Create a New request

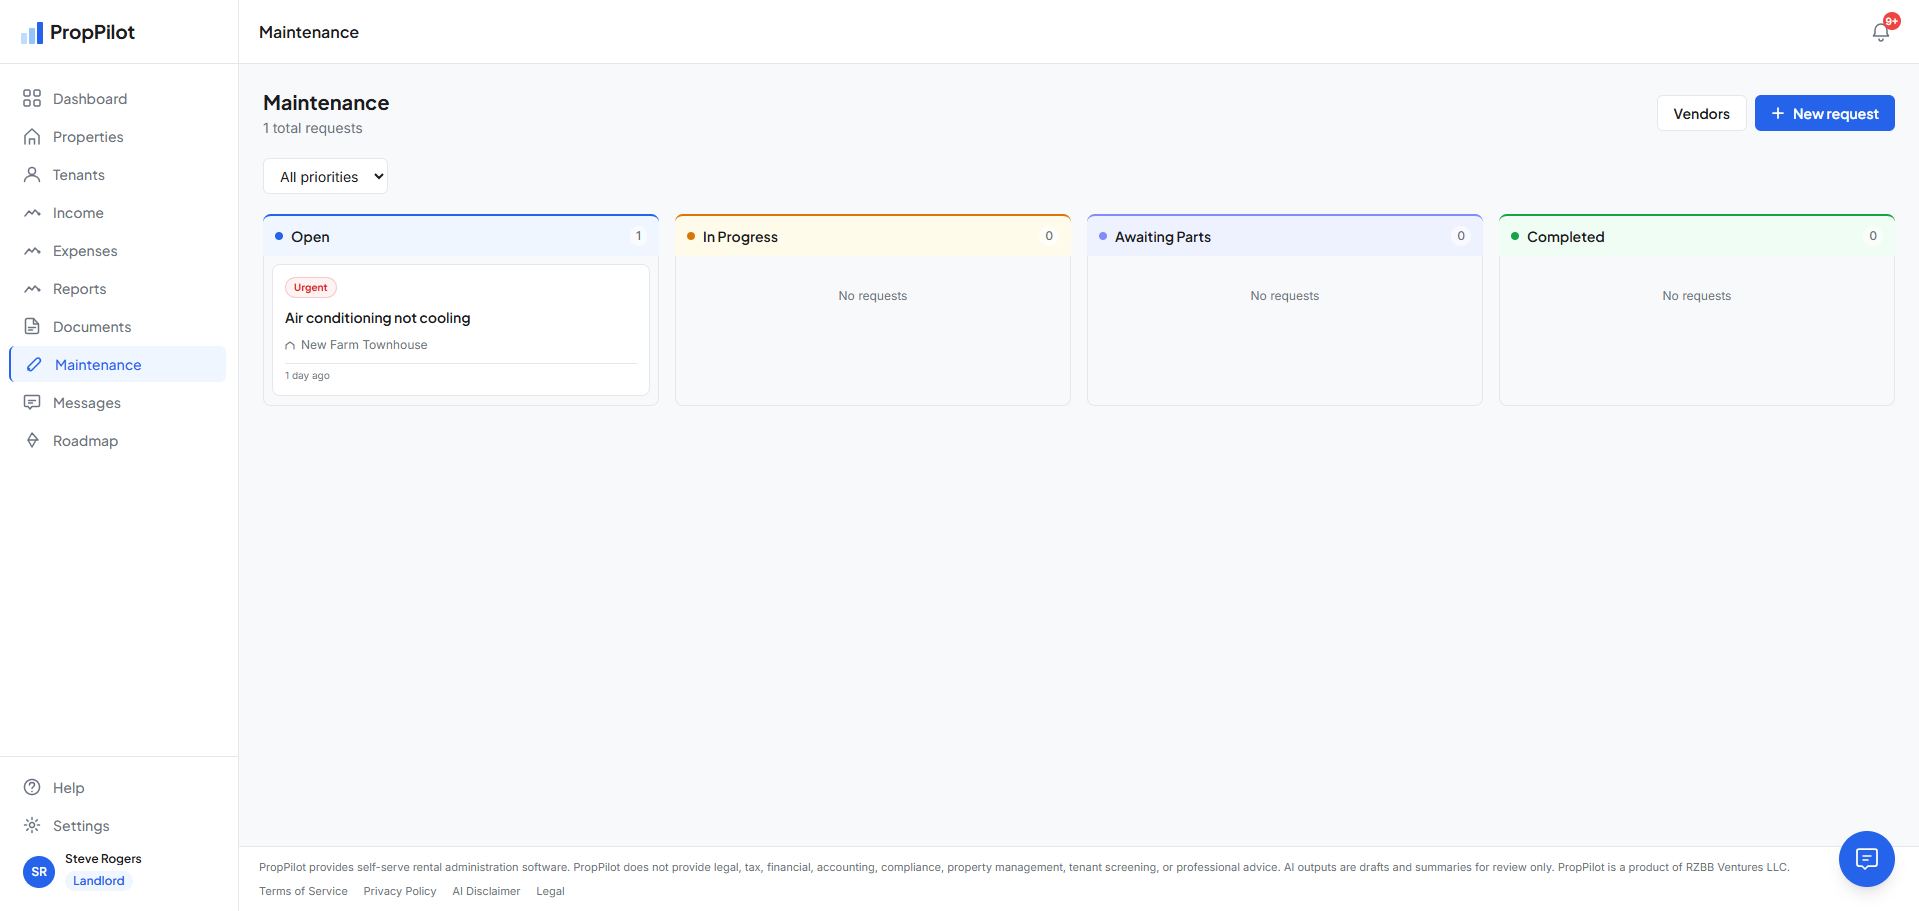pos(1824,113)
